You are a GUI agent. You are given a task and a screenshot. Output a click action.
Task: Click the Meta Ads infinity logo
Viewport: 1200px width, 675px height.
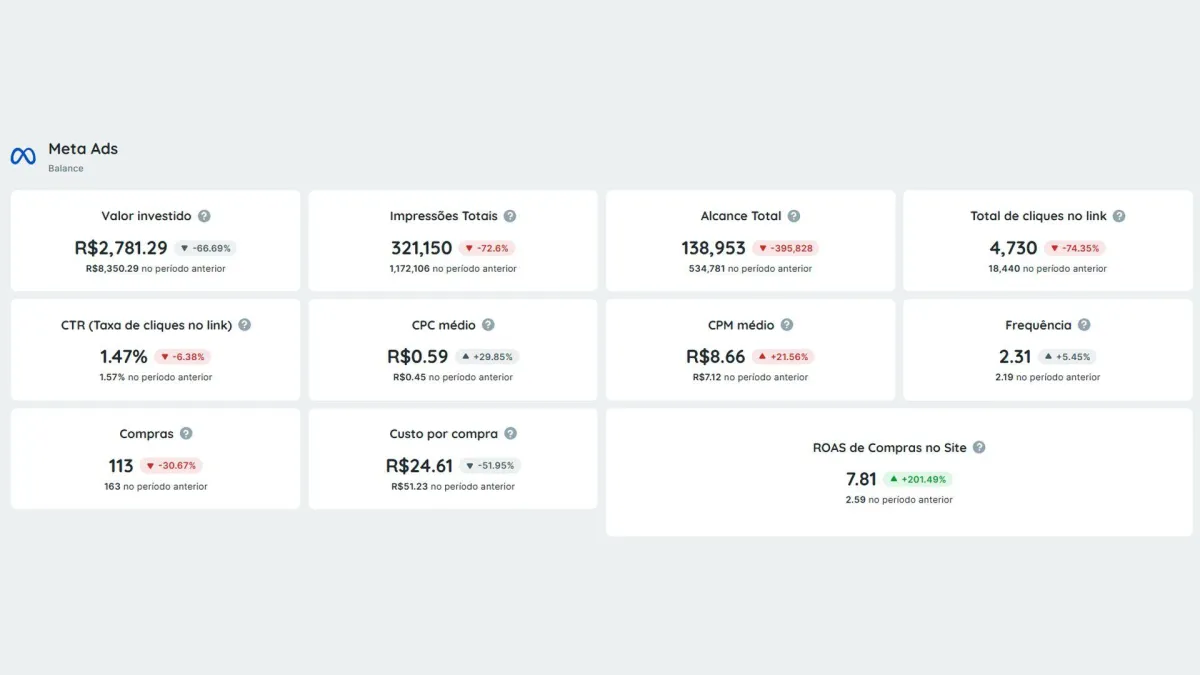click(23, 156)
